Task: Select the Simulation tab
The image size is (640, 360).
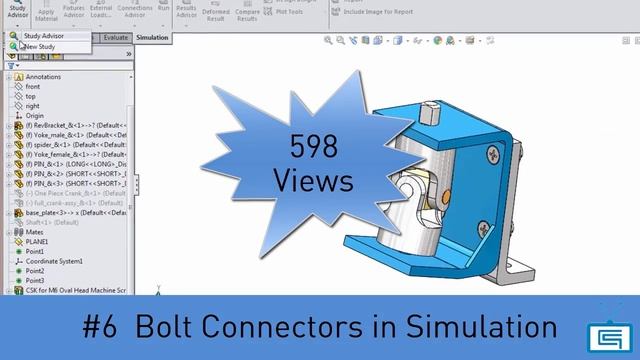Action: [152, 38]
